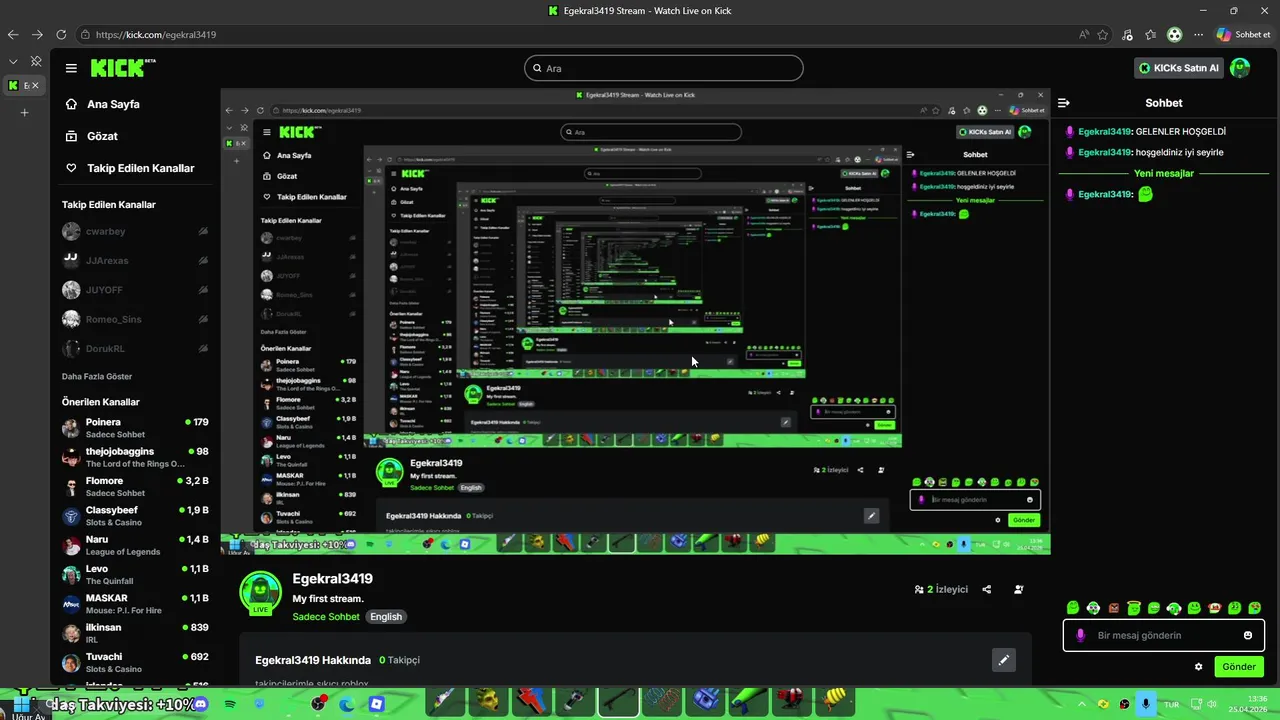The height and width of the screenshot is (720, 1280).
Task: Click the English language tag
Action: [x=386, y=617]
